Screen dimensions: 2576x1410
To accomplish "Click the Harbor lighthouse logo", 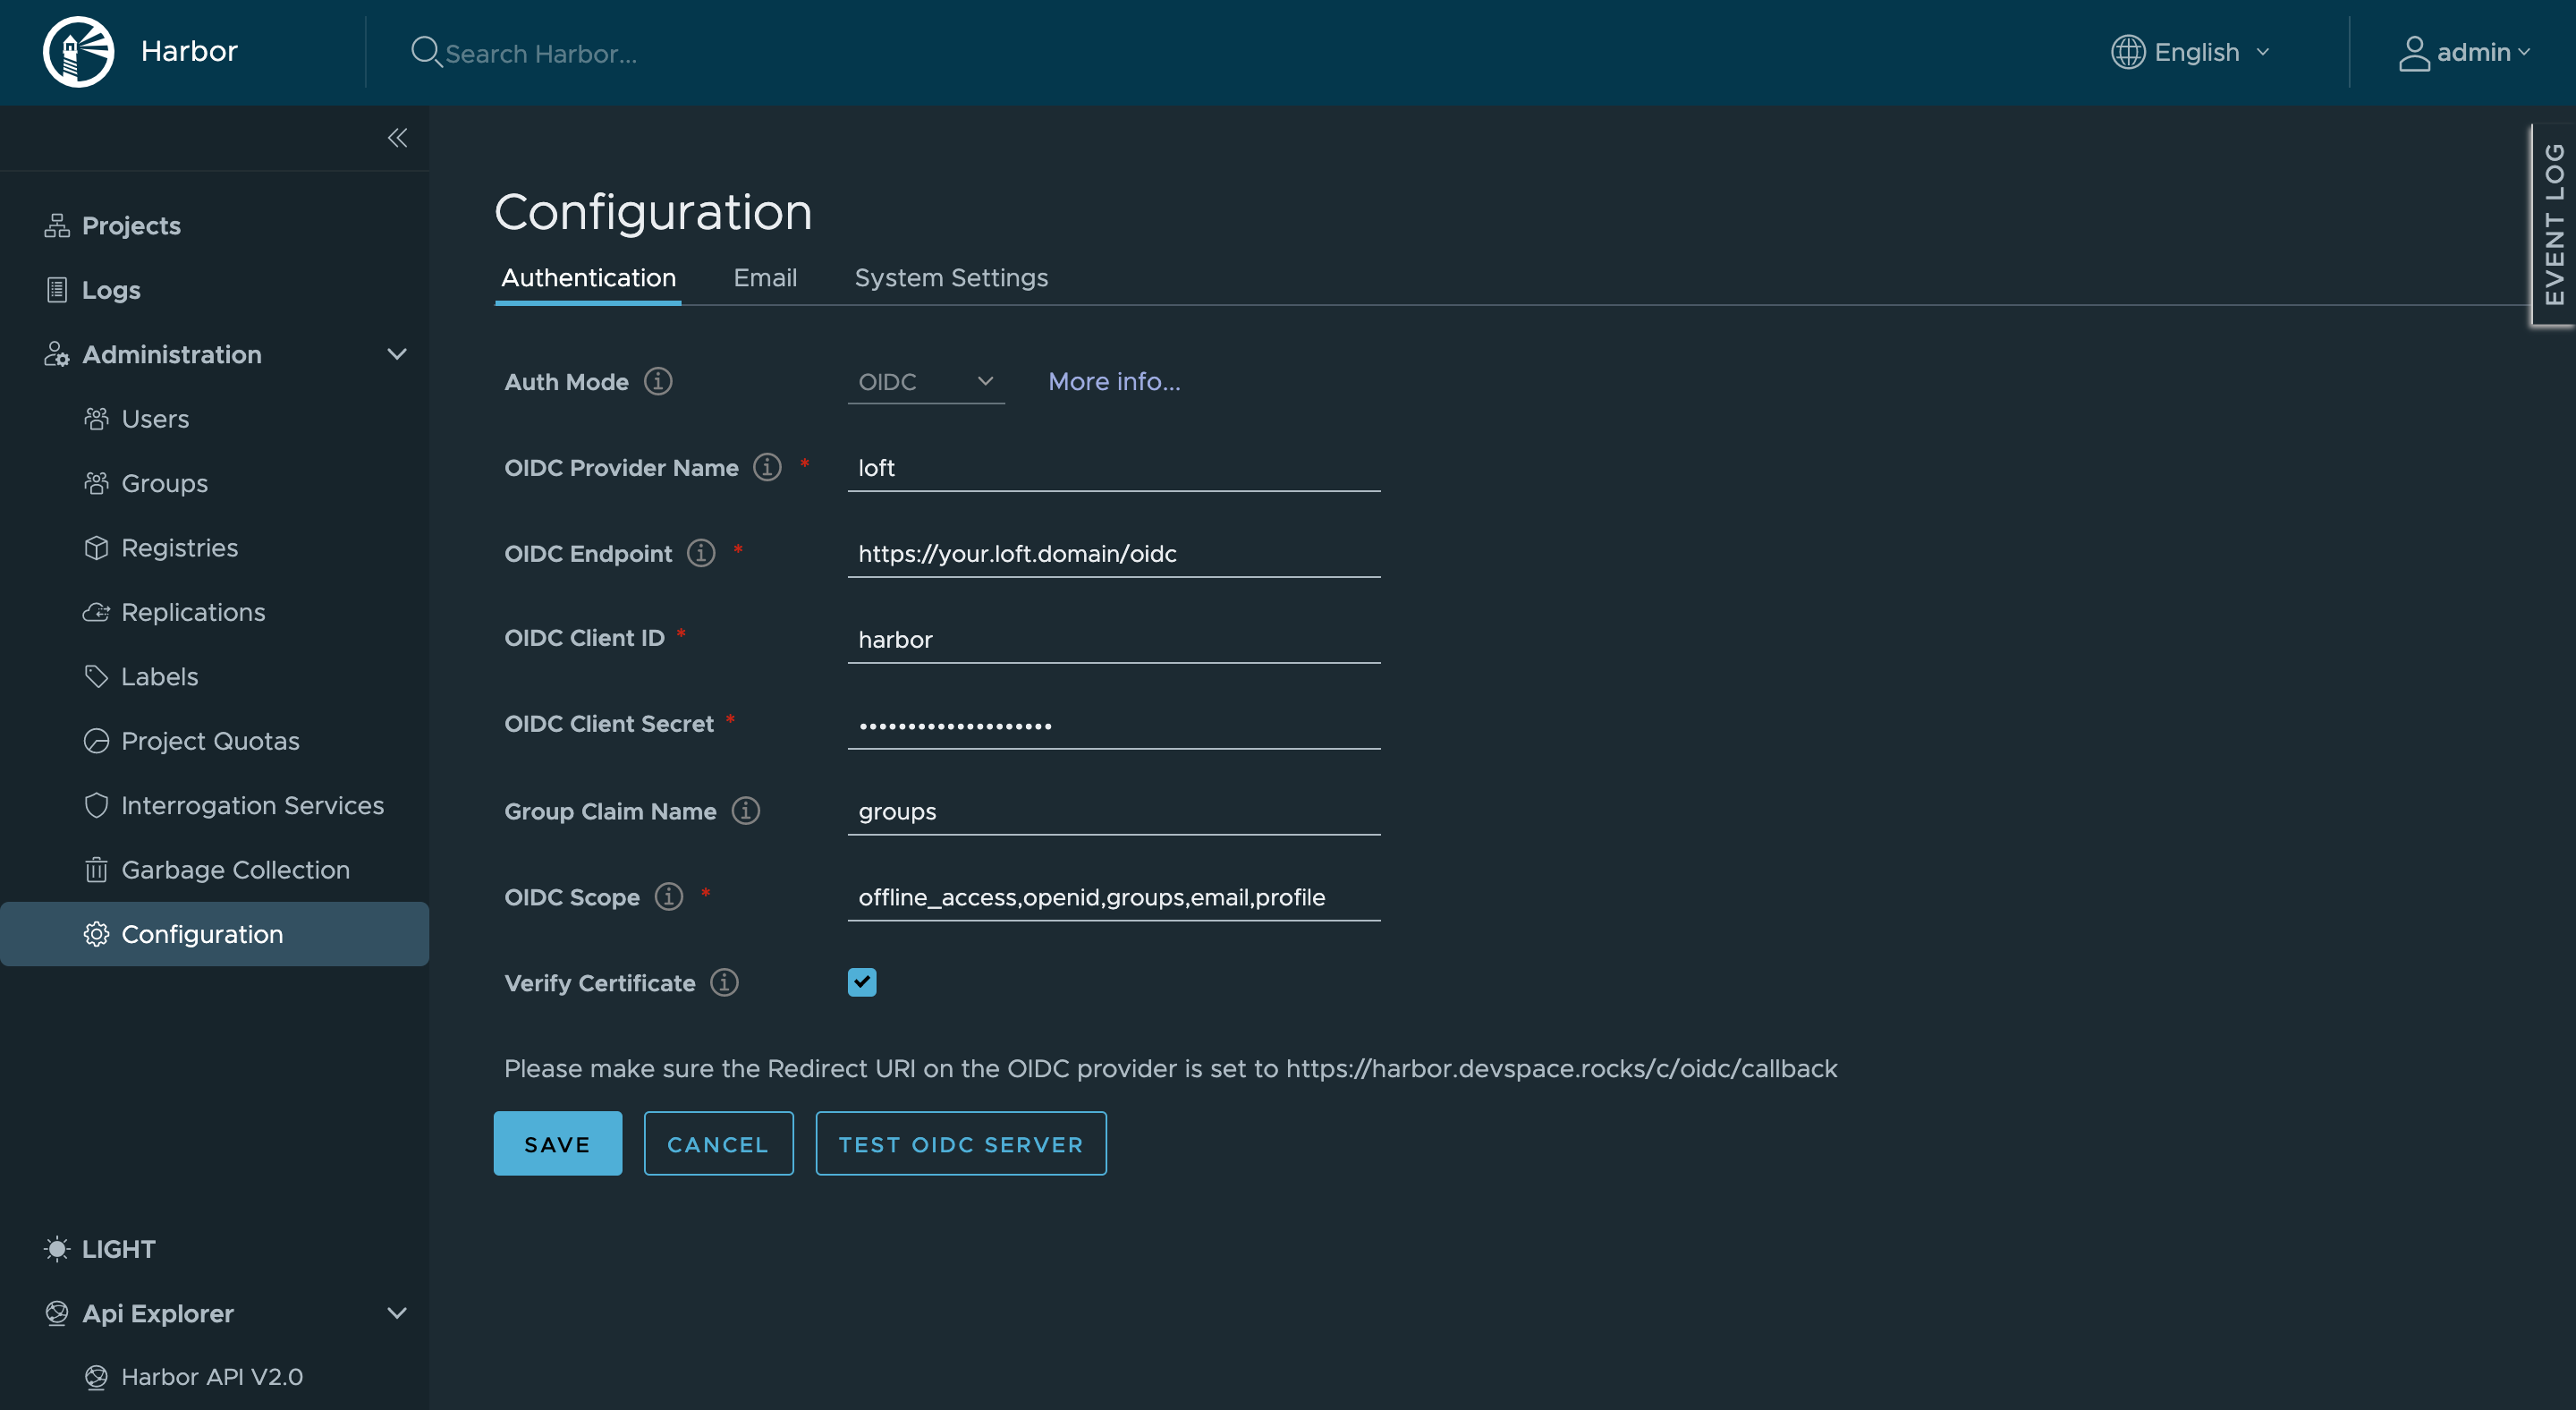I will 78,52.
